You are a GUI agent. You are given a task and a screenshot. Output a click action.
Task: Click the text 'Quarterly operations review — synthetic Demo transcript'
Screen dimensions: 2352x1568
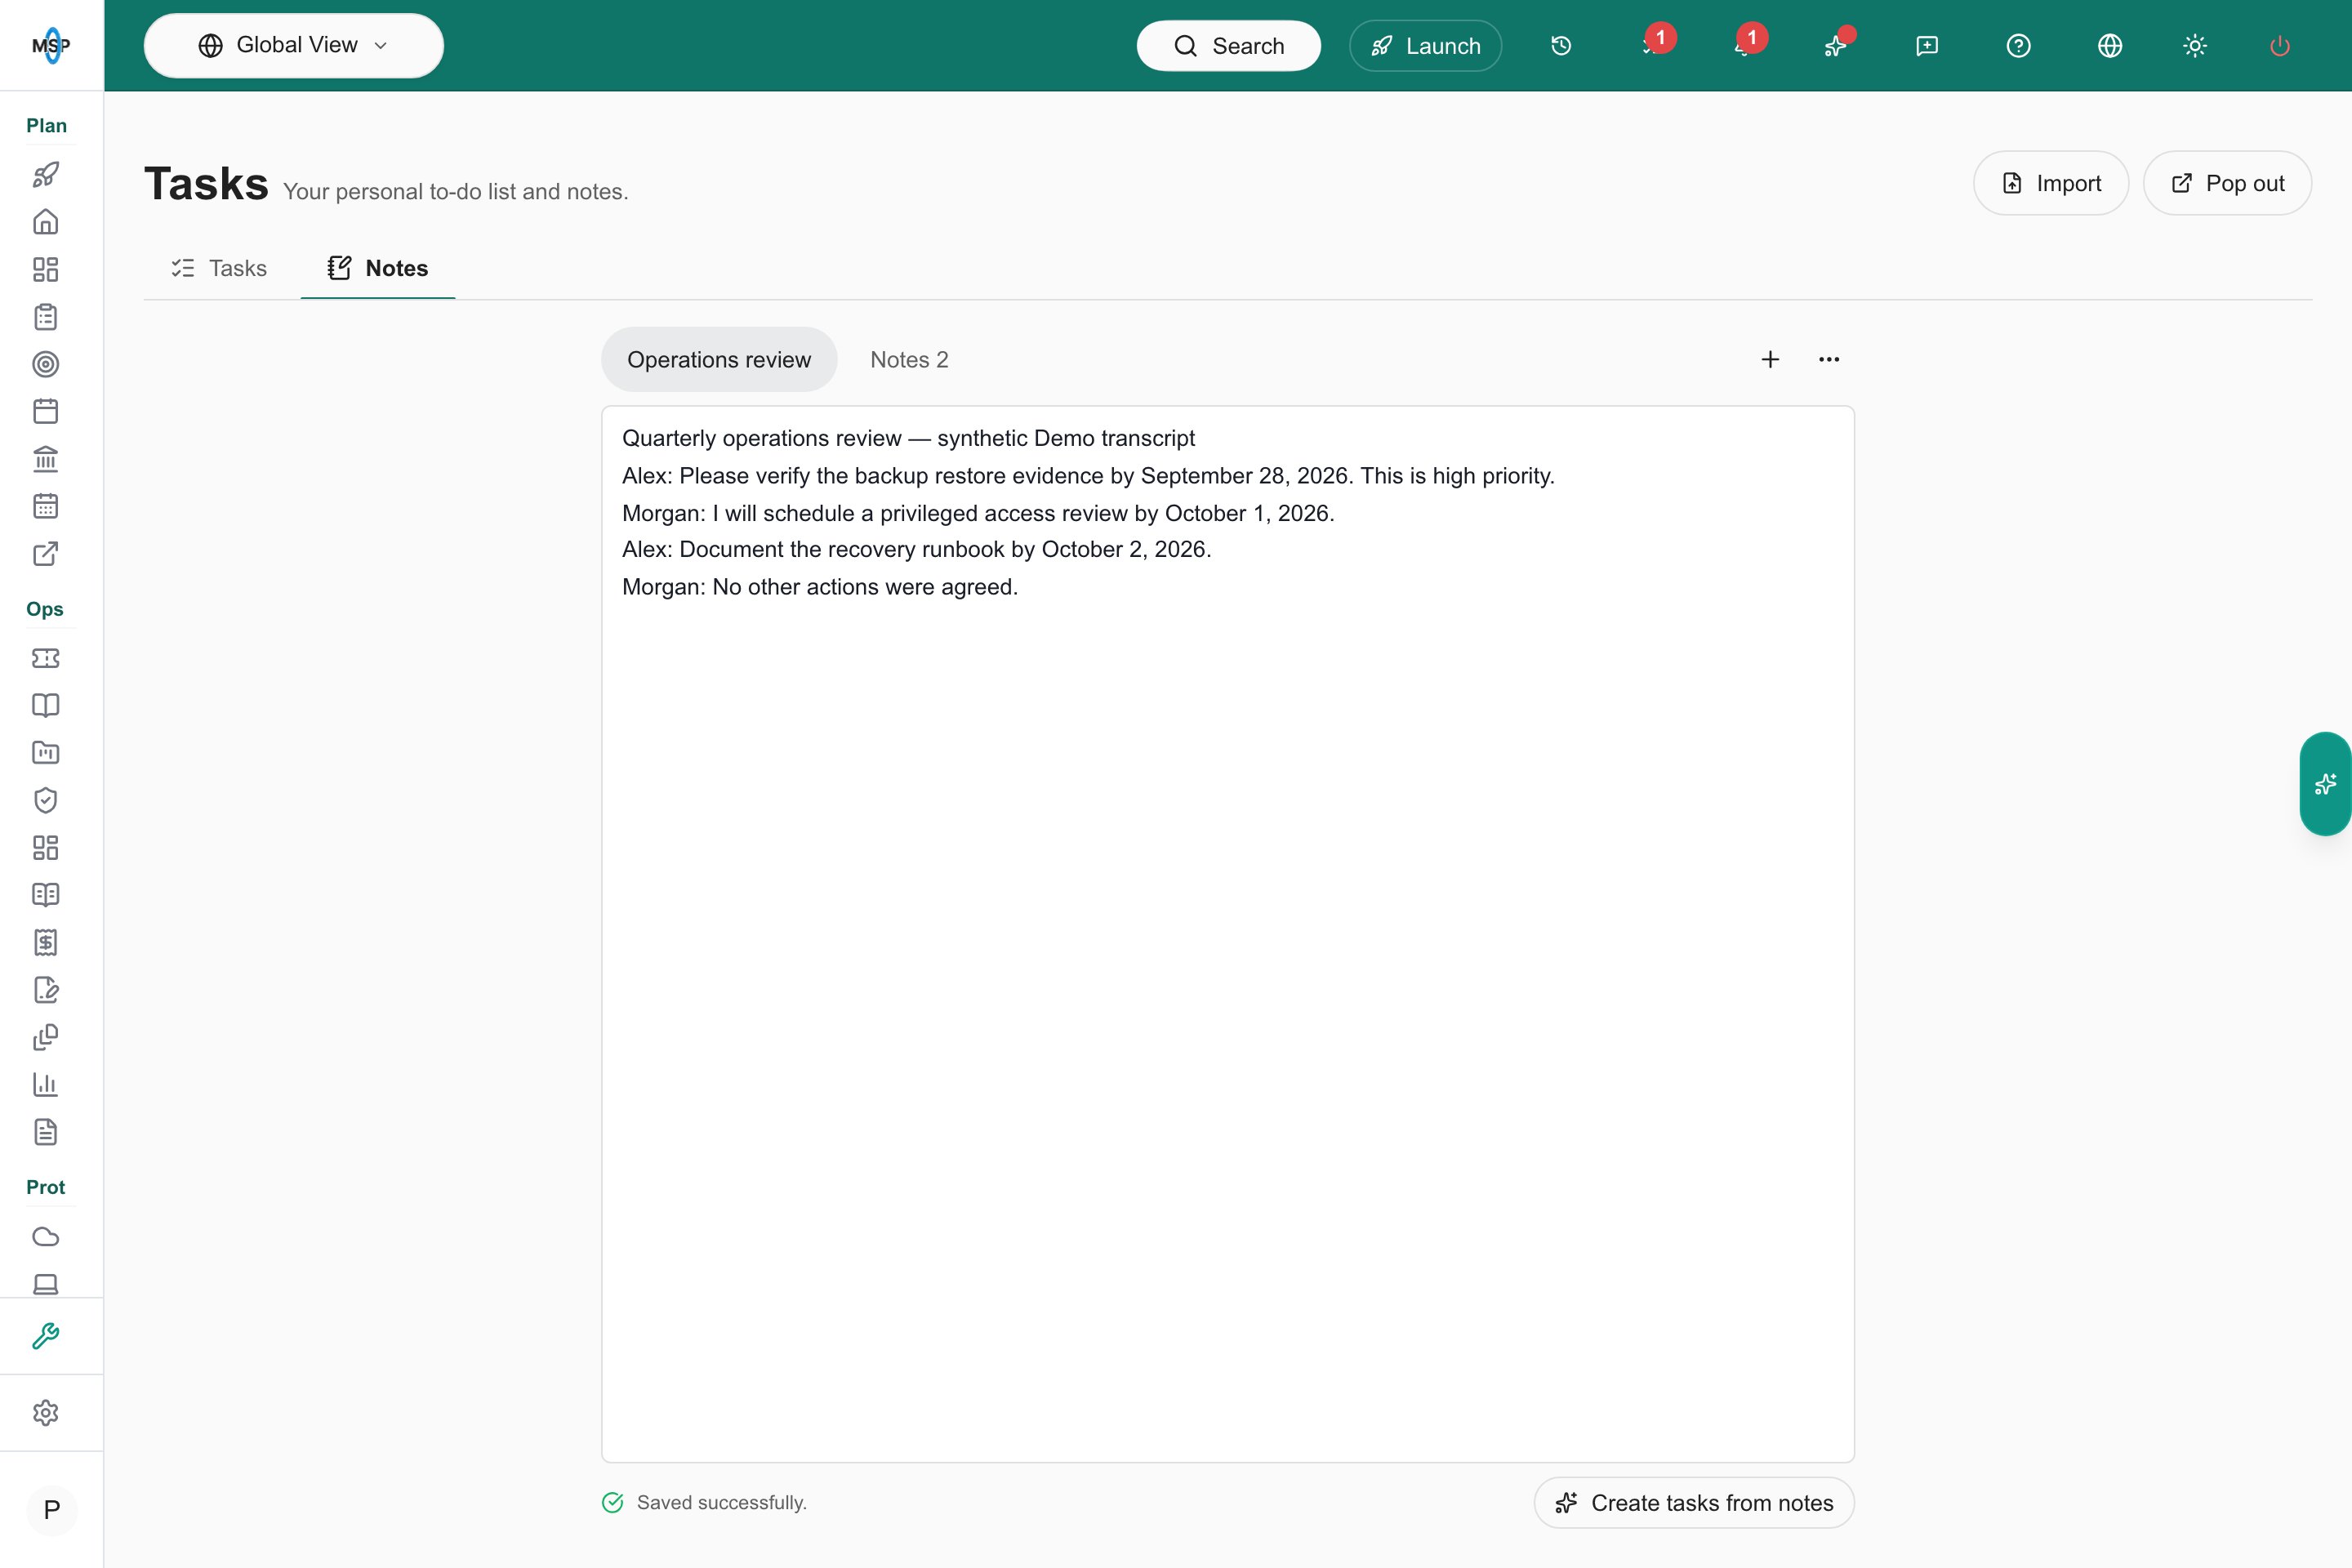pos(908,438)
